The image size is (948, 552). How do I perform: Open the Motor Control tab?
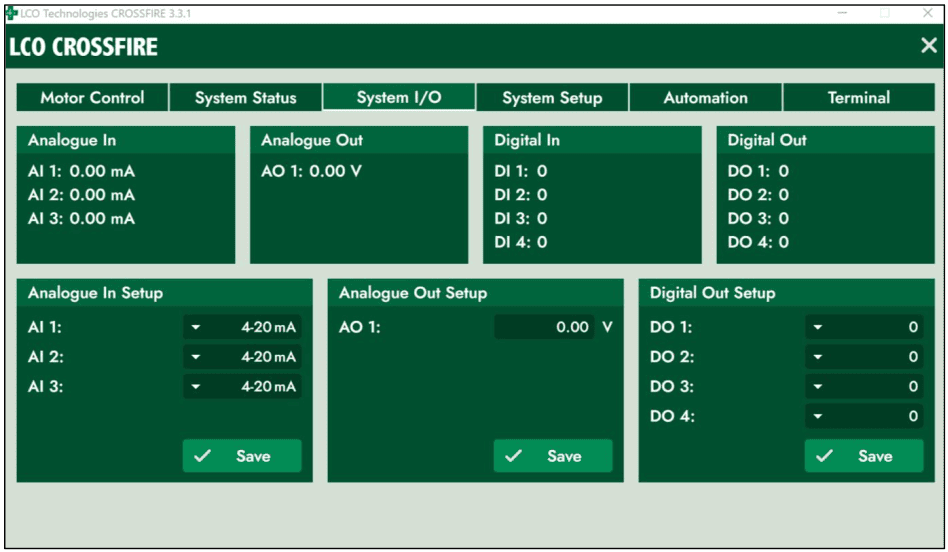pyautogui.click(x=93, y=97)
